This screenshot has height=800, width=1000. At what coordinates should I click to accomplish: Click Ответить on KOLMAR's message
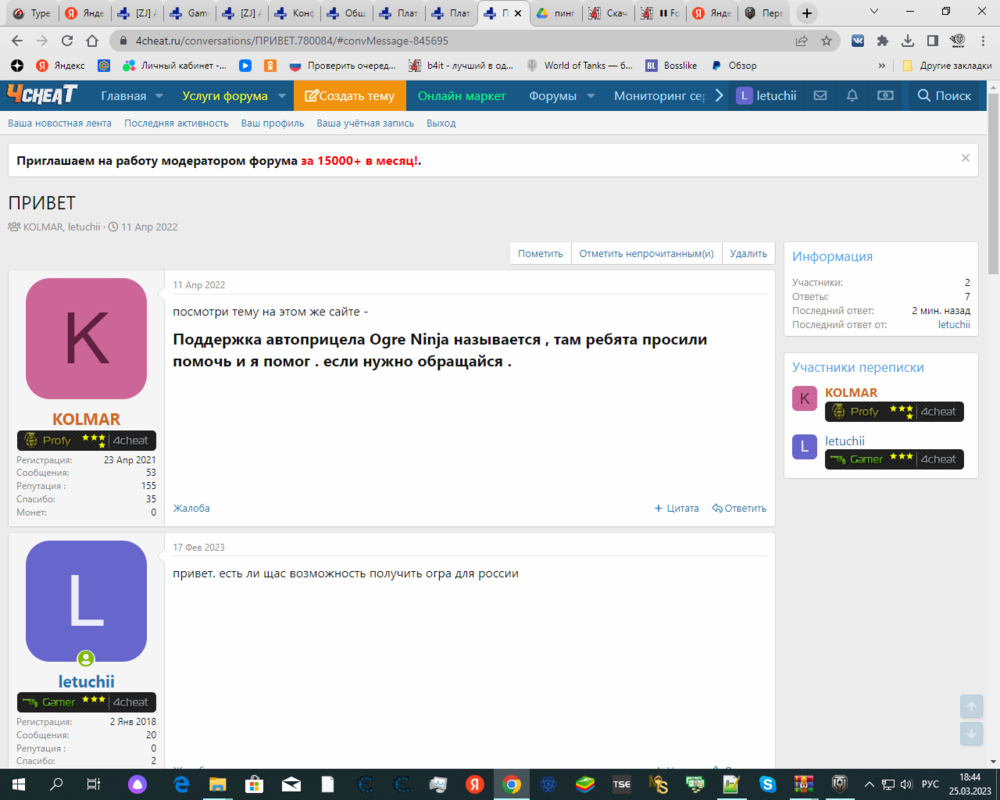739,508
